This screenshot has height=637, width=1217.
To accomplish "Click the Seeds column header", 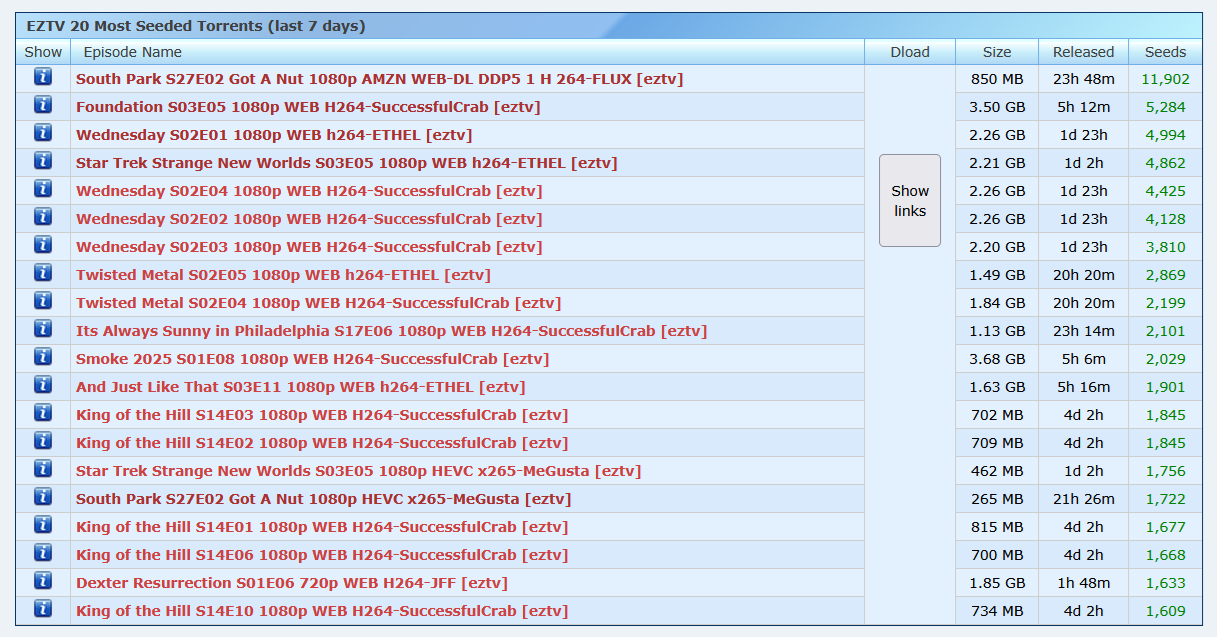I will click(x=1165, y=52).
